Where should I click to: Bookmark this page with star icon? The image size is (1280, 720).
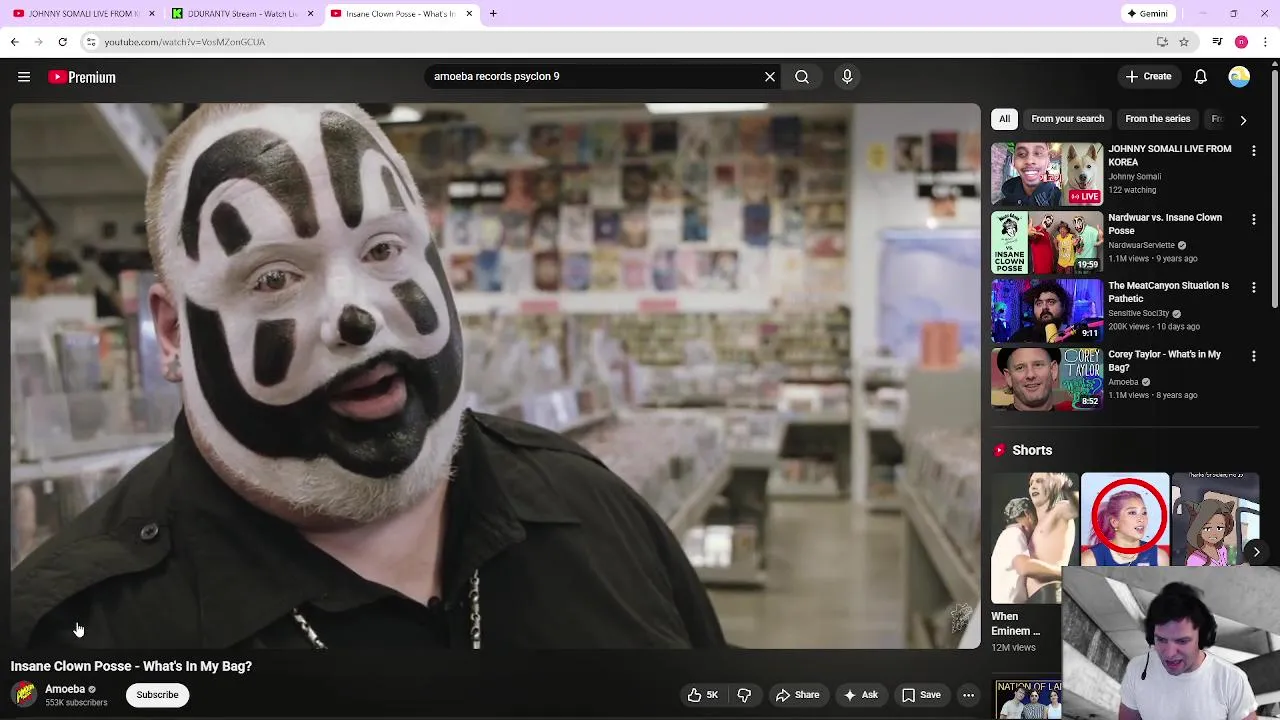1184,42
